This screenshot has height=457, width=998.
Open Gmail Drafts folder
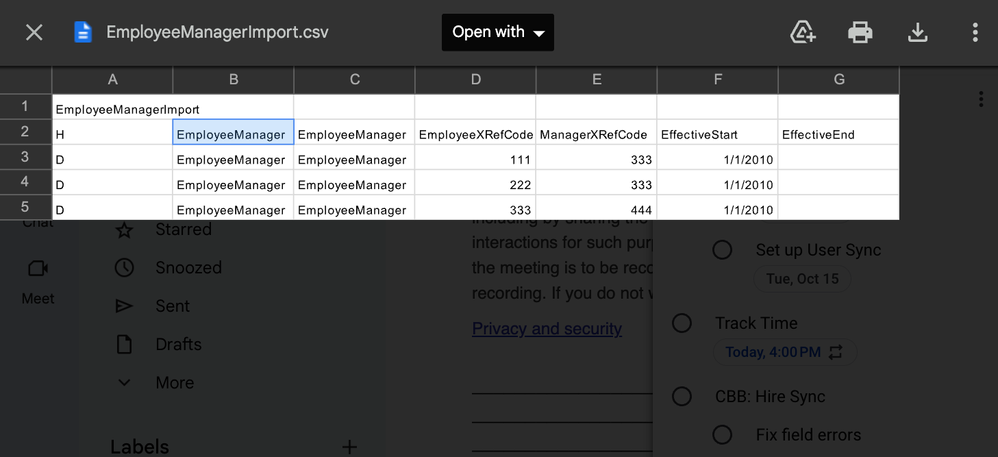point(158,344)
